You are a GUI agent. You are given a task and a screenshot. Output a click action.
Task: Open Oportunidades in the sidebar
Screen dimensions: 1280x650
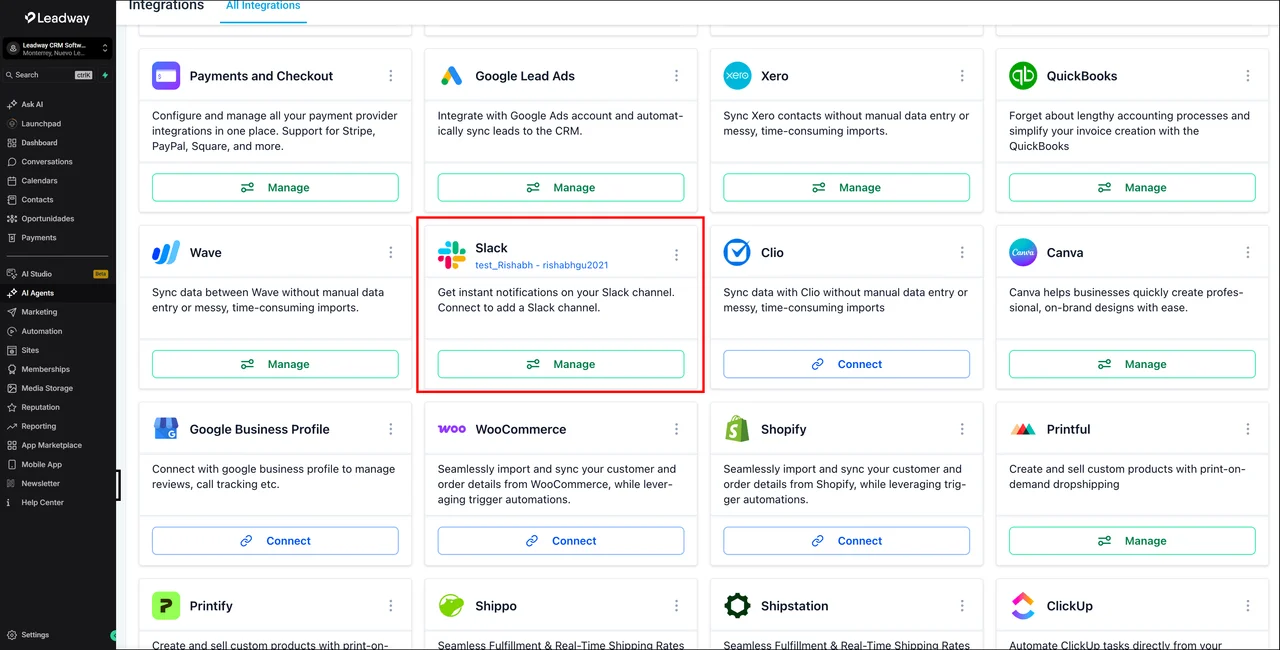(47, 219)
